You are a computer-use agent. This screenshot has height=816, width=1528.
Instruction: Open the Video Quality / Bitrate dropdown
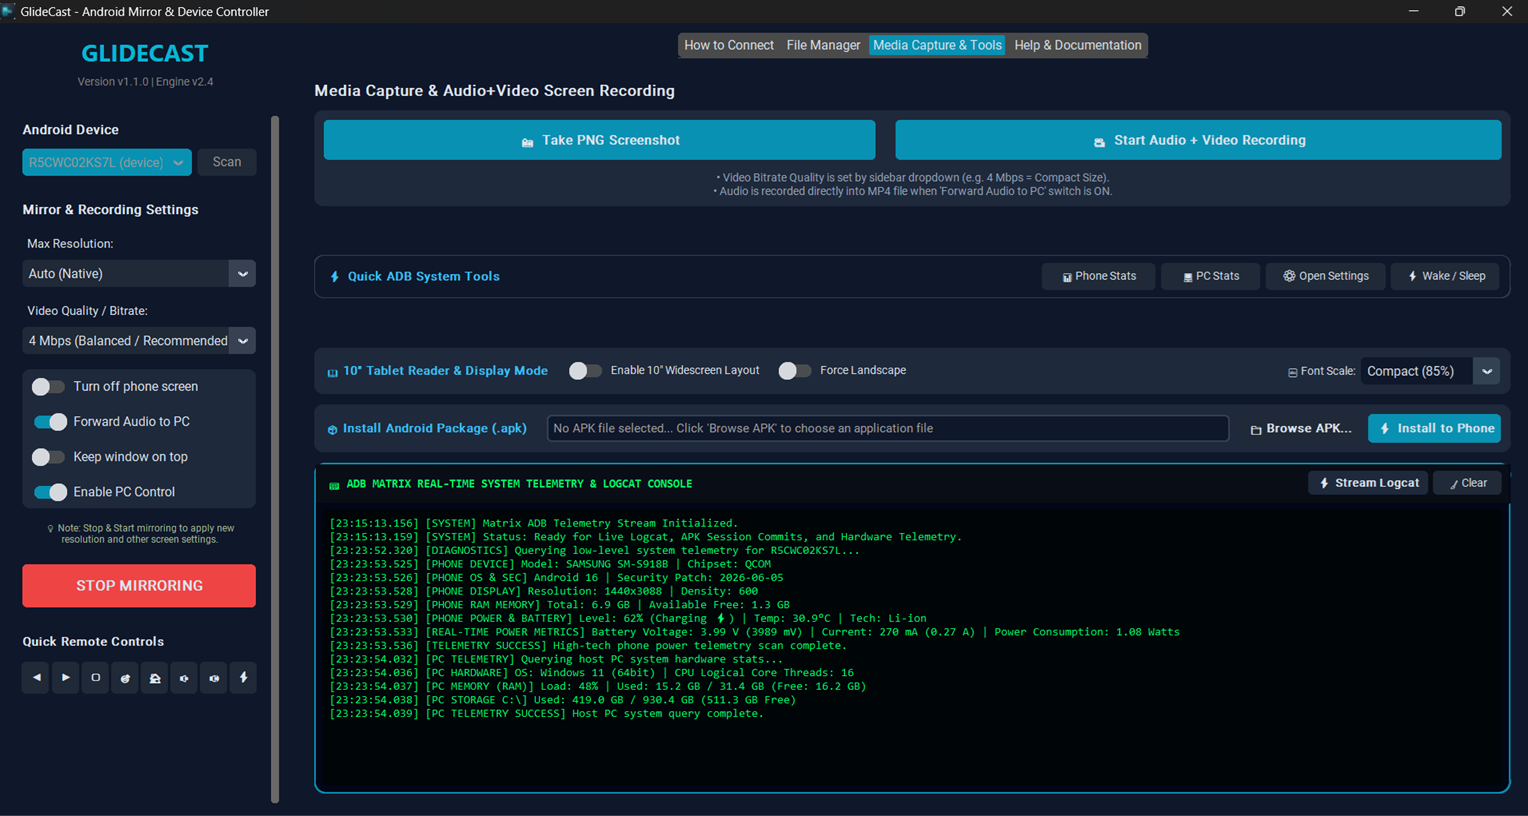click(139, 341)
